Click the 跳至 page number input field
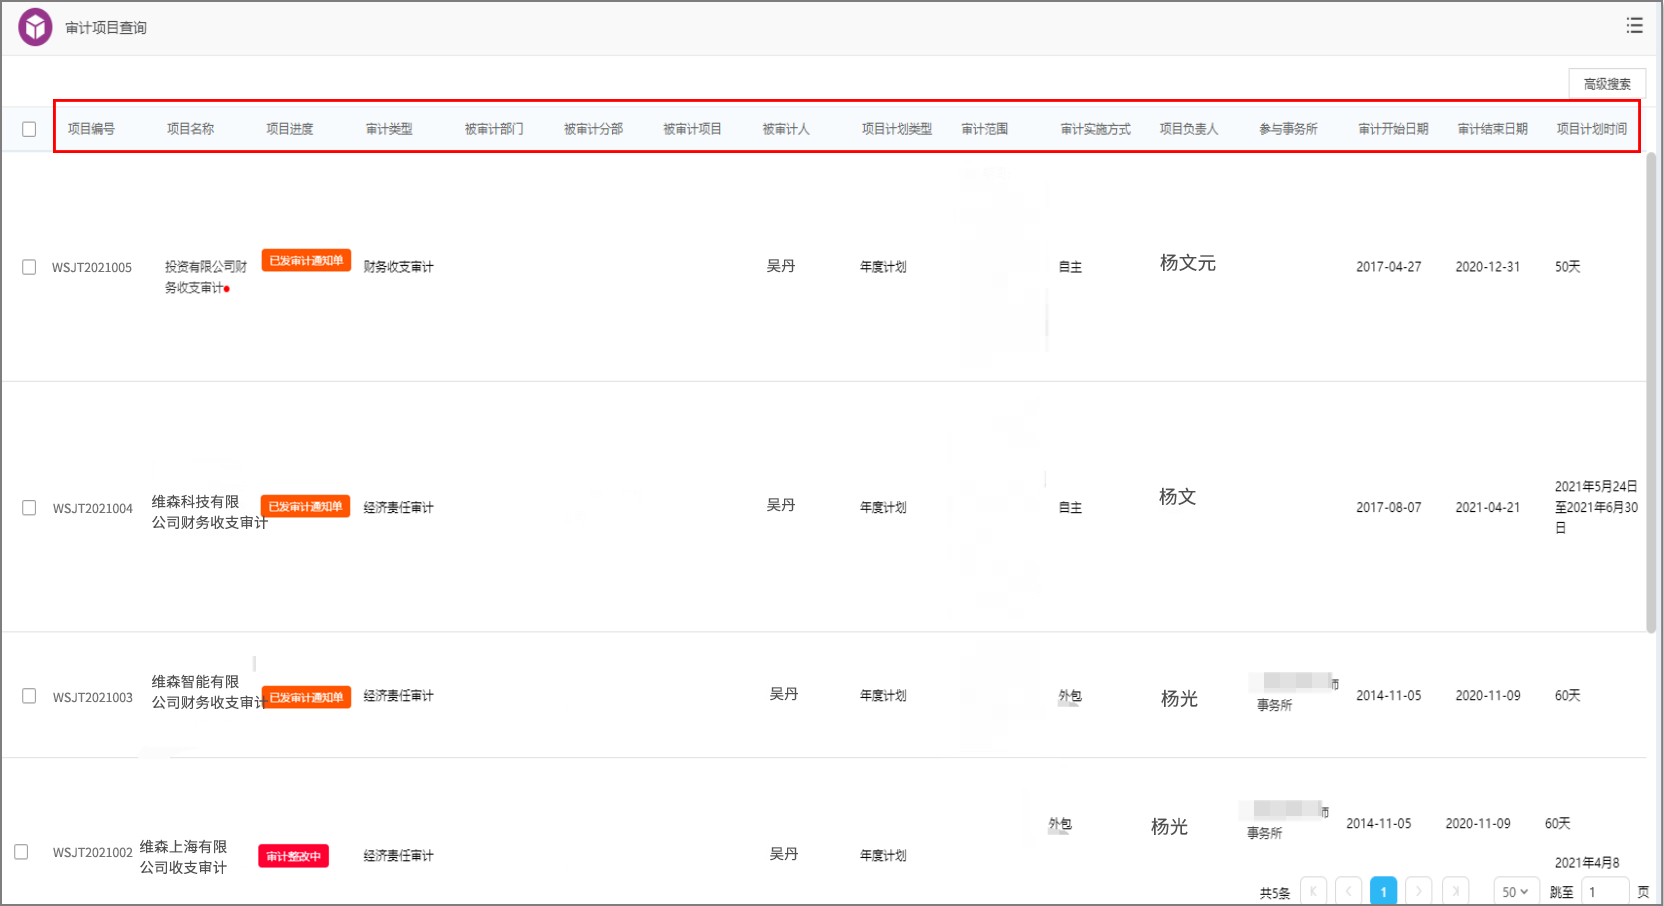This screenshot has width=1664, height=906. point(1605,891)
